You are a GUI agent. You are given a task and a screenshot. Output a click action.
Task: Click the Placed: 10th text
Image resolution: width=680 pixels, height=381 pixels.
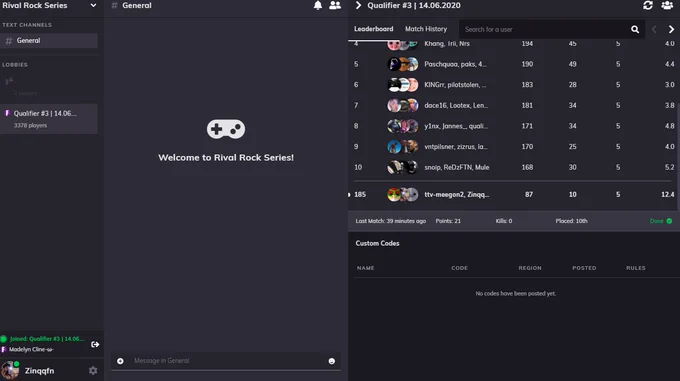pos(572,221)
